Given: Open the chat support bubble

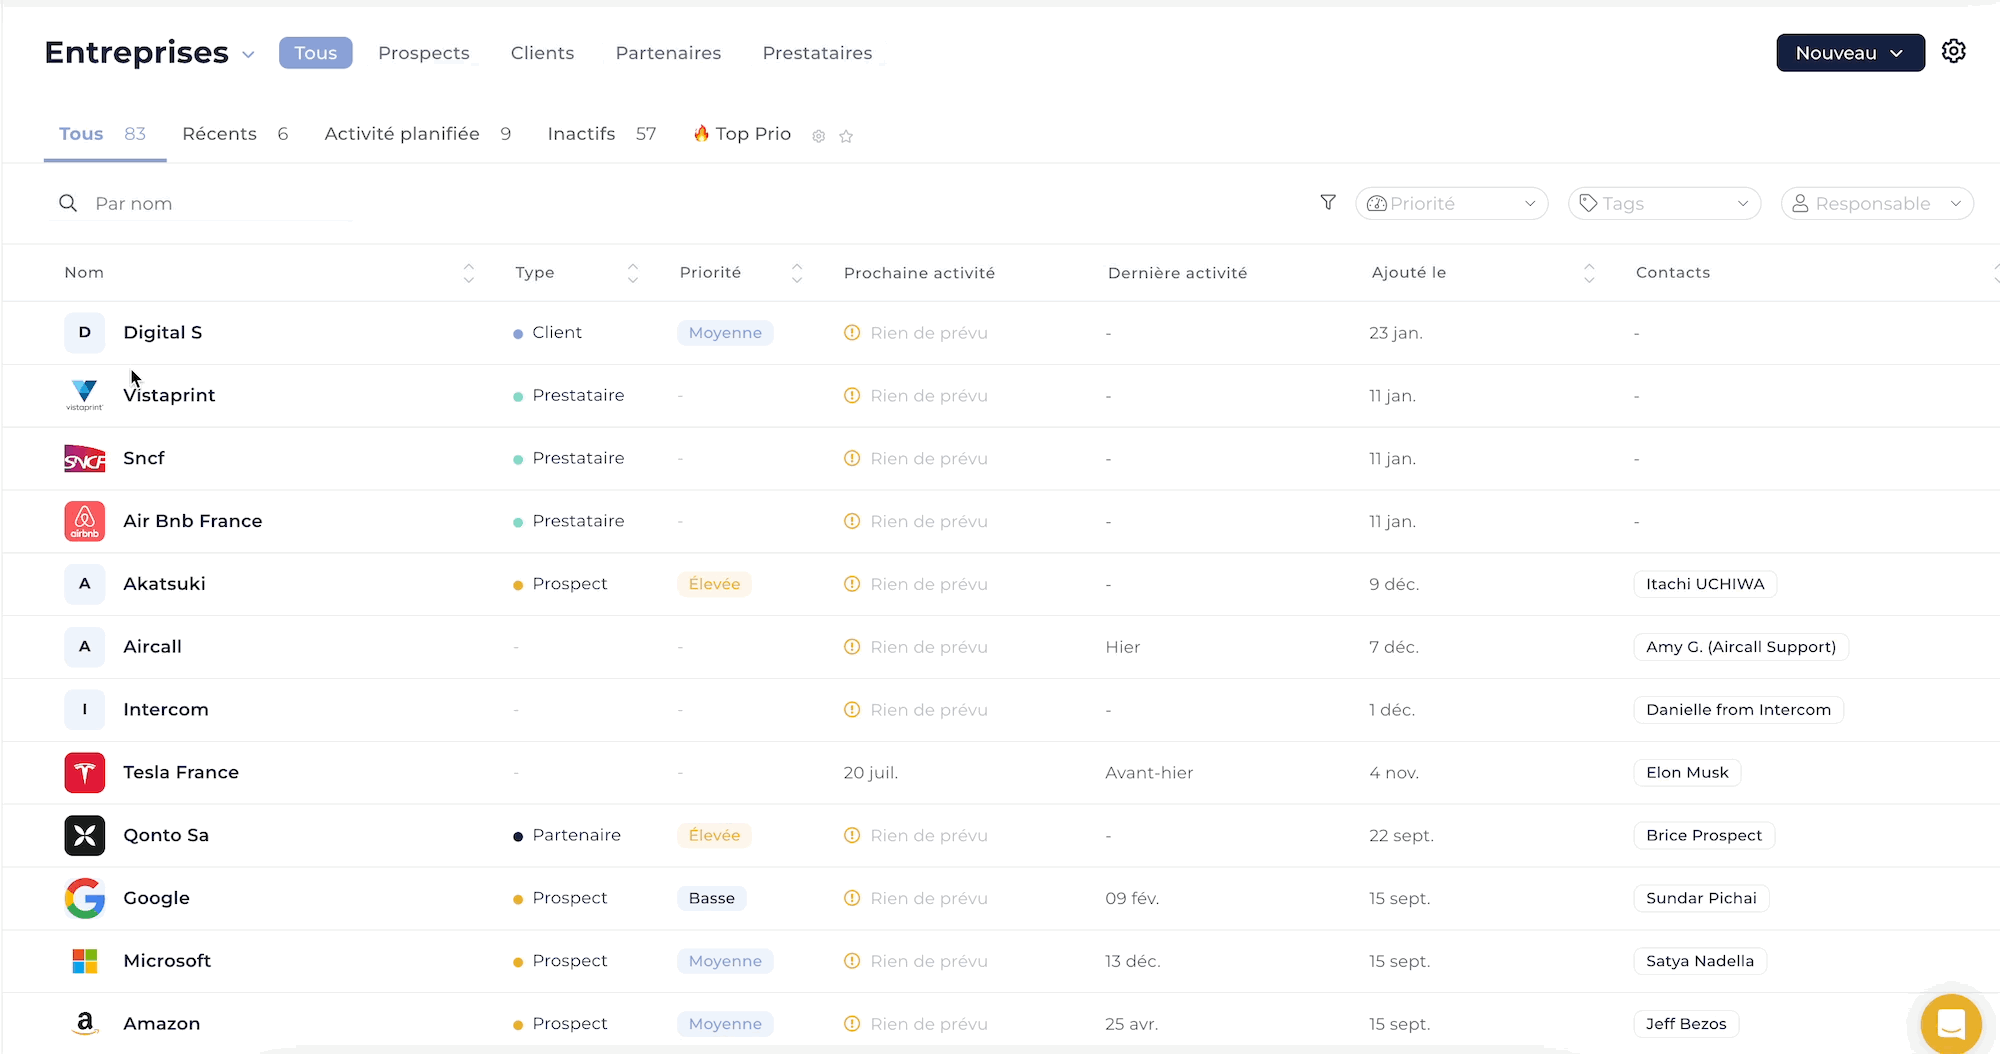Looking at the screenshot, I should pyautogui.click(x=1951, y=1023).
